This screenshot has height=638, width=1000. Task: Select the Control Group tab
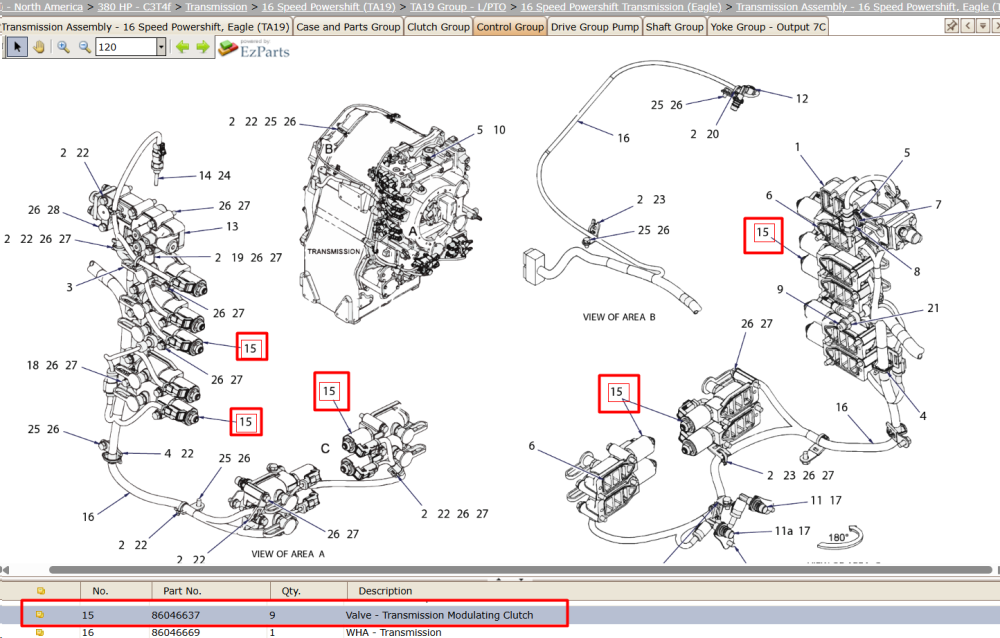(x=510, y=27)
